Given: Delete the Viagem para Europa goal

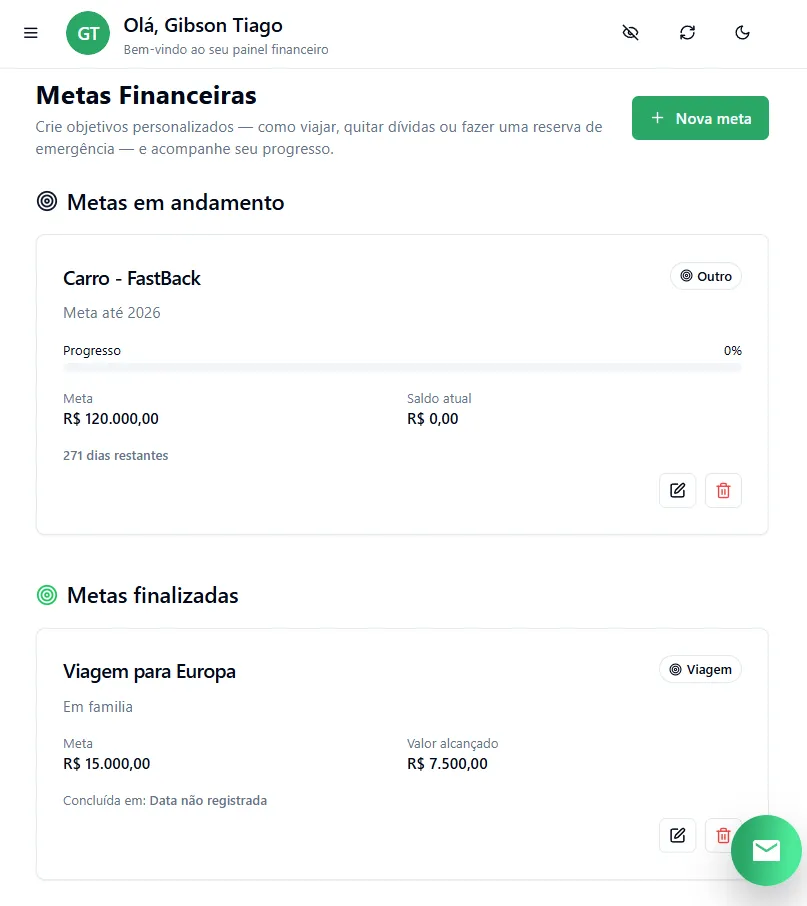Looking at the screenshot, I should 720,835.
